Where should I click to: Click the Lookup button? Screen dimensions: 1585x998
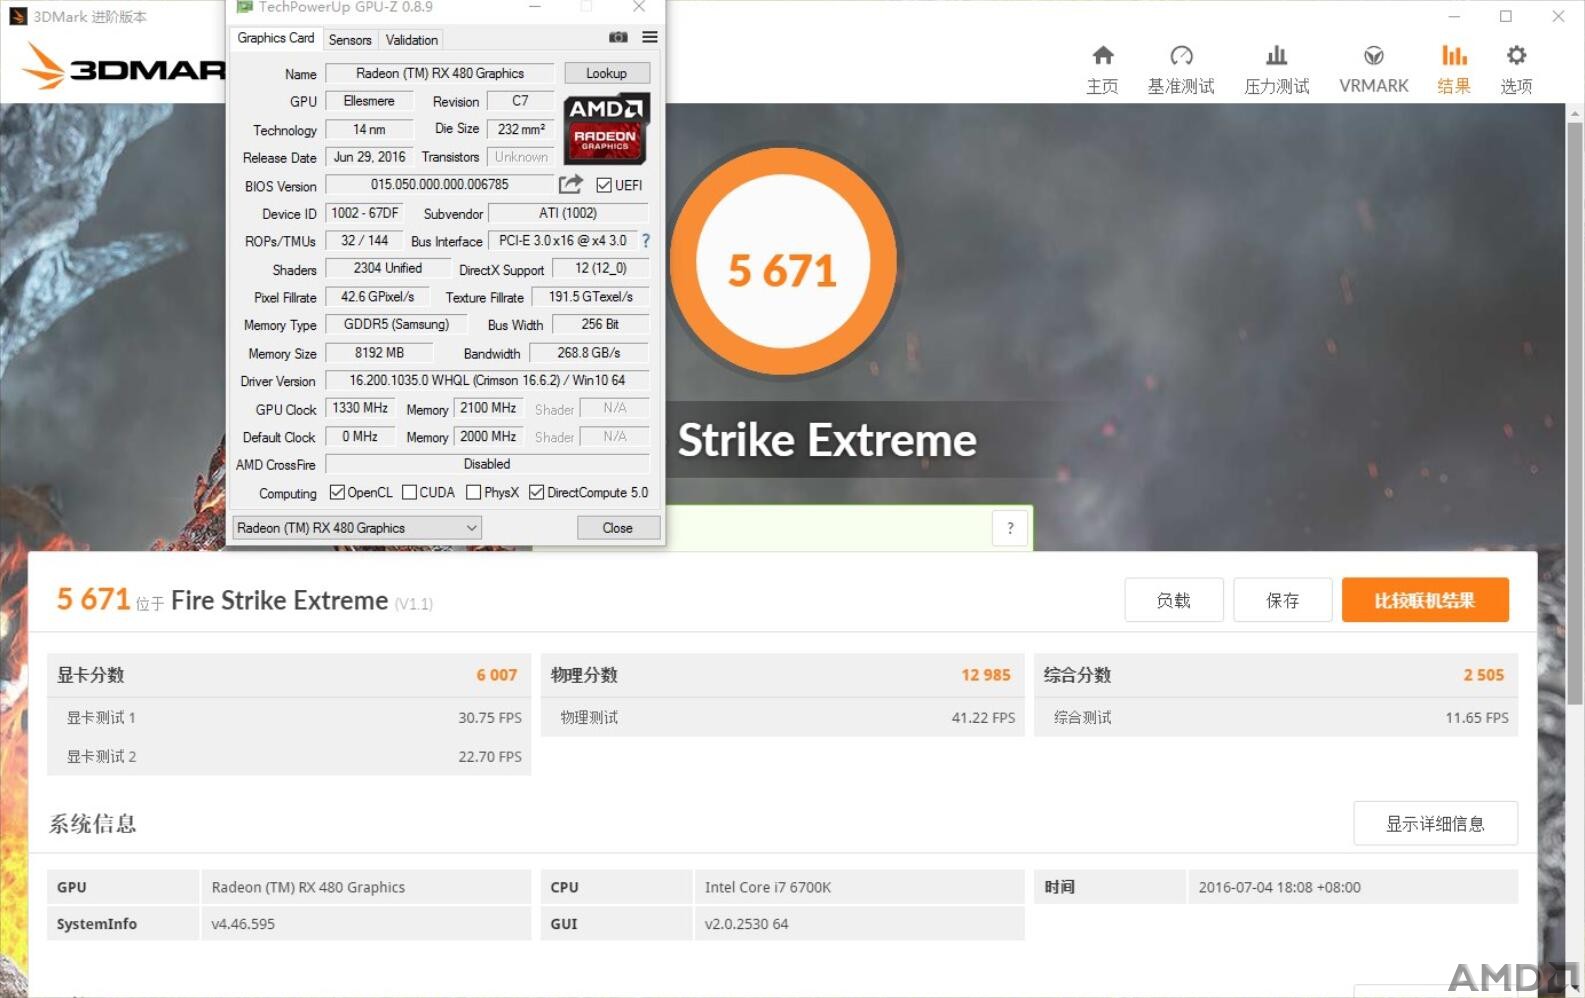click(607, 73)
